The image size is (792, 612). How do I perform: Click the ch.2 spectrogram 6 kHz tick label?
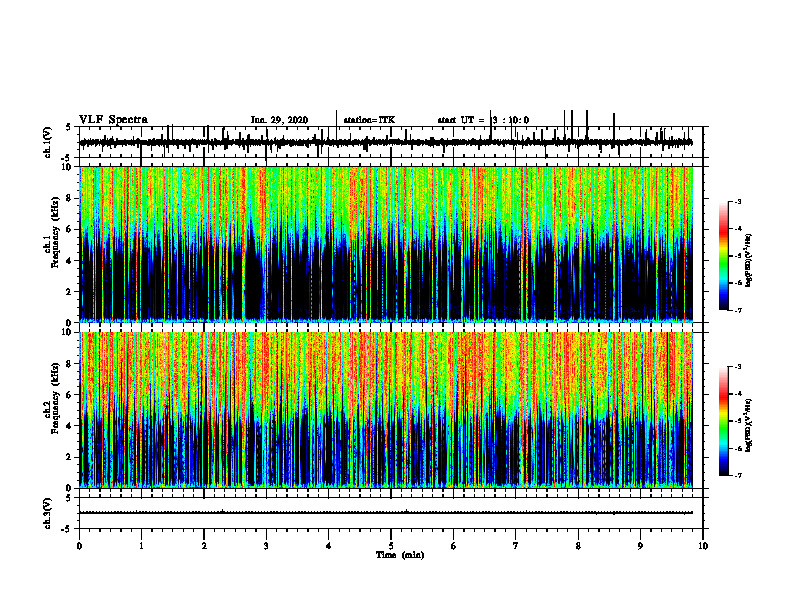pos(69,395)
